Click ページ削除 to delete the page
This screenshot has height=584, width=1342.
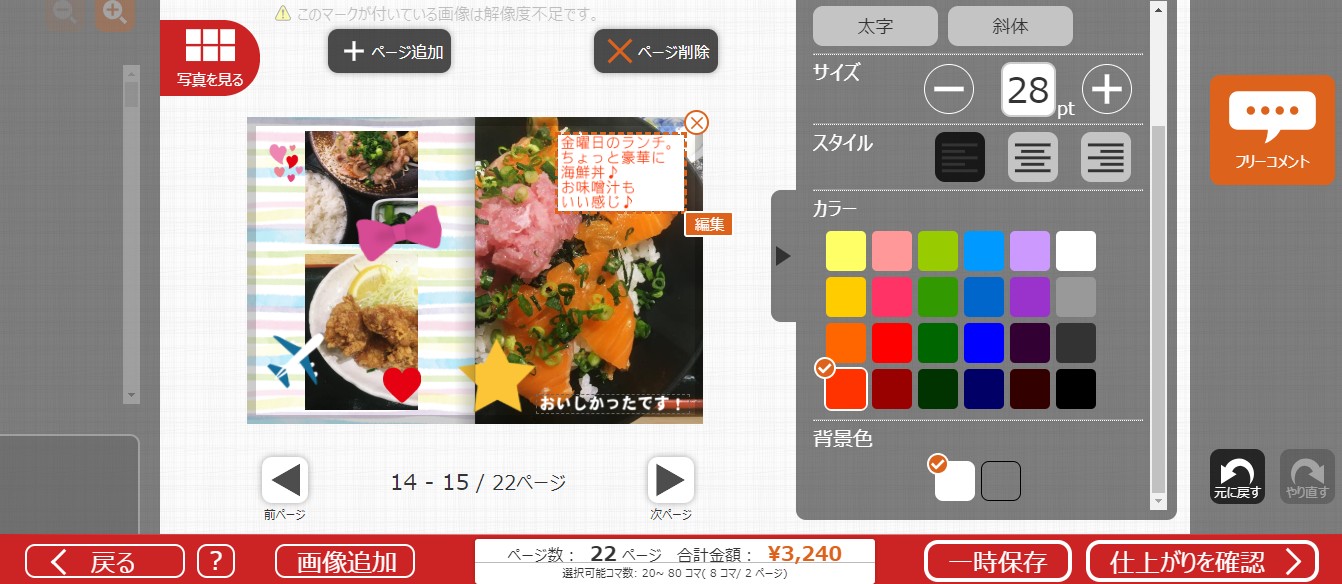(656, 52)
